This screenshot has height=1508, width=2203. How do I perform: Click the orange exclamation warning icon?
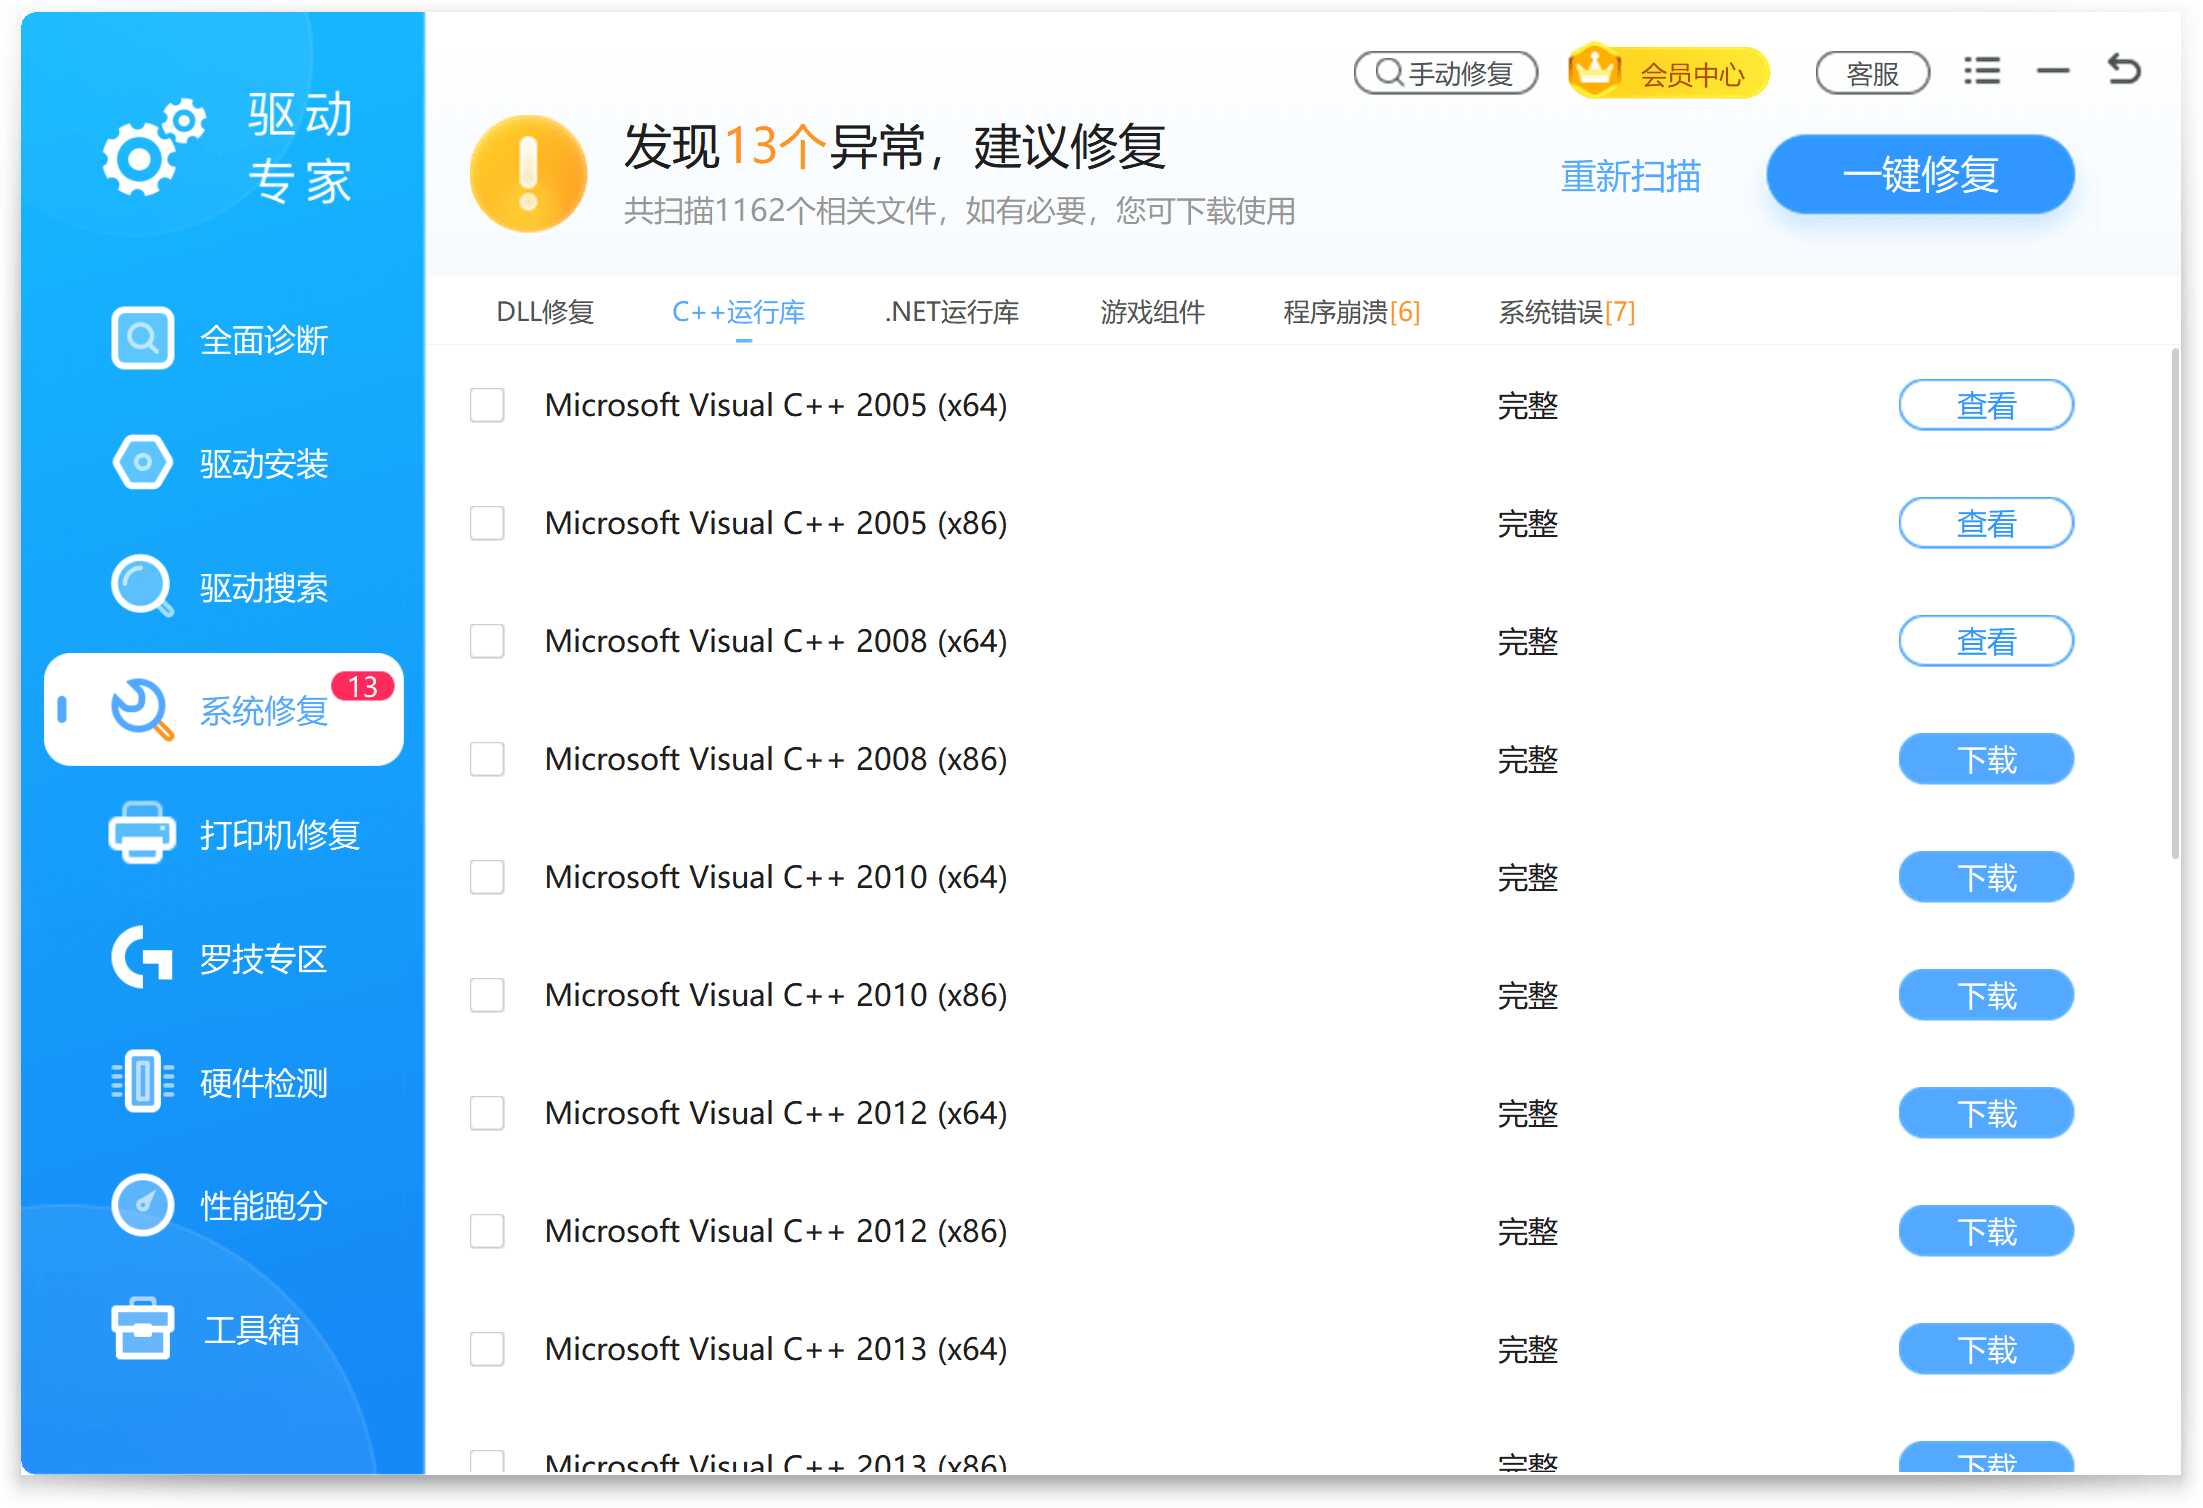(528, 174)
